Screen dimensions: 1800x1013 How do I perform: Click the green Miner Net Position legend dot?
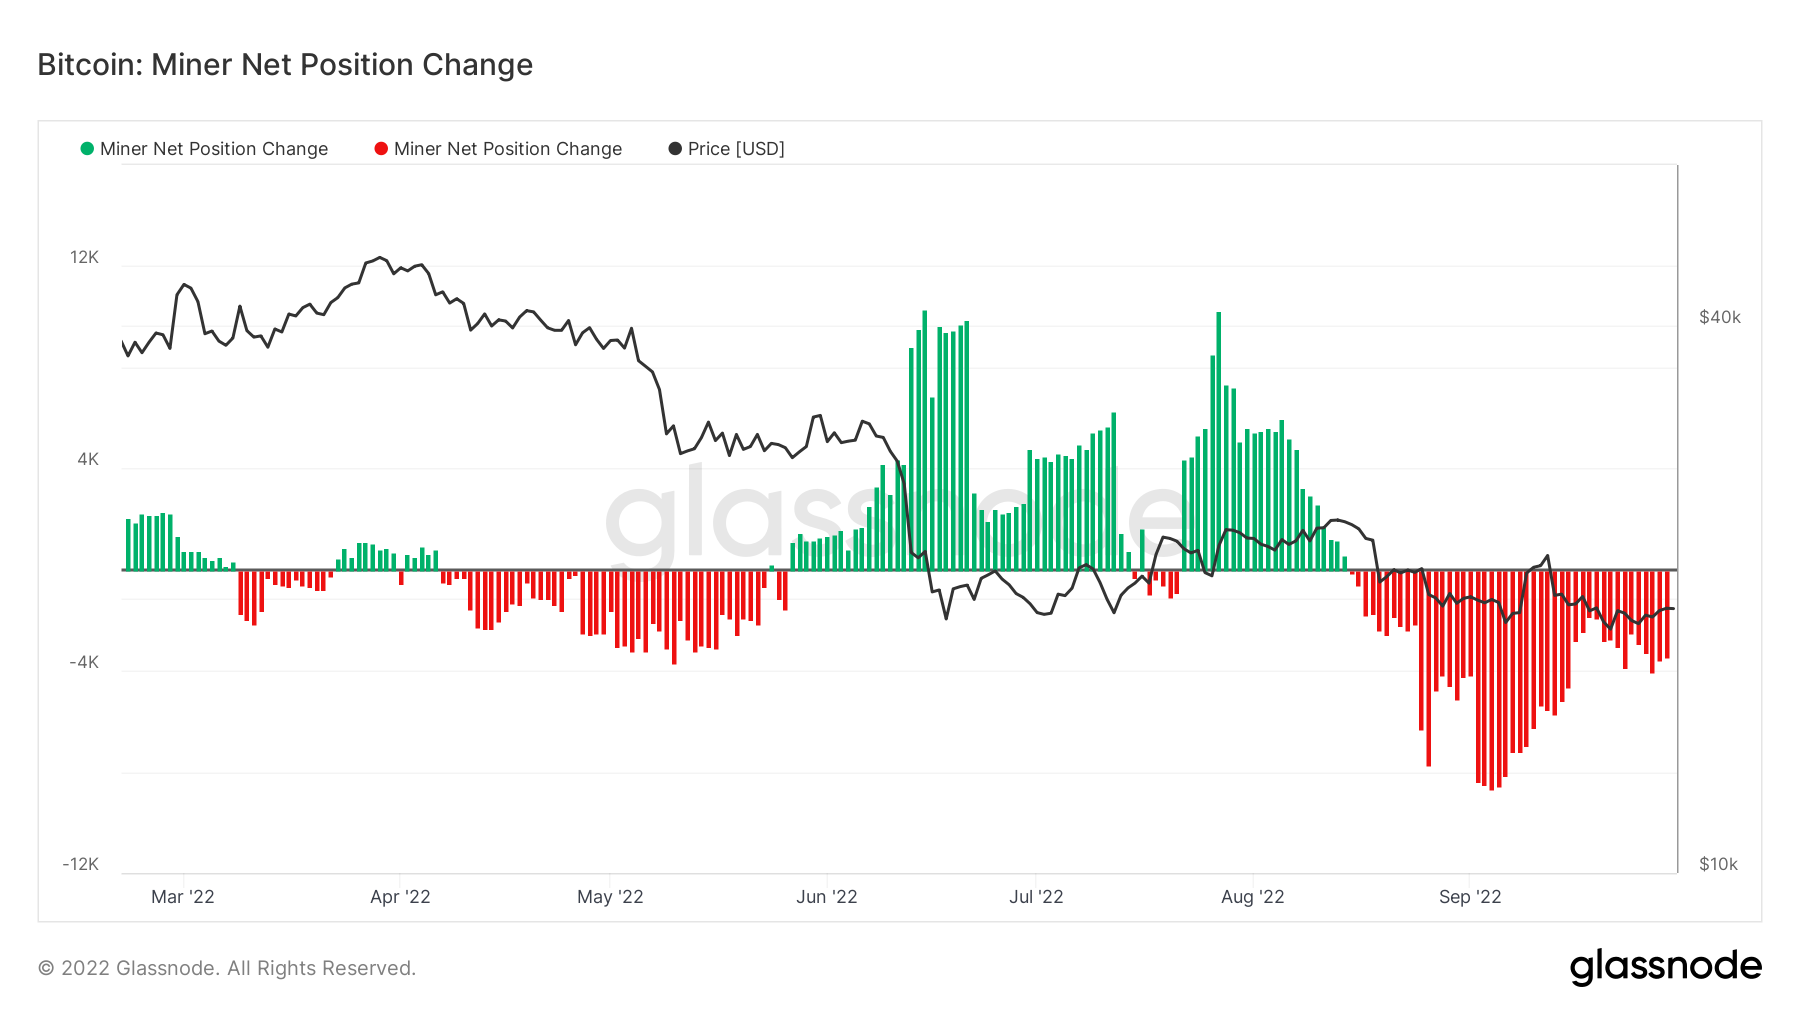[87, 149]
